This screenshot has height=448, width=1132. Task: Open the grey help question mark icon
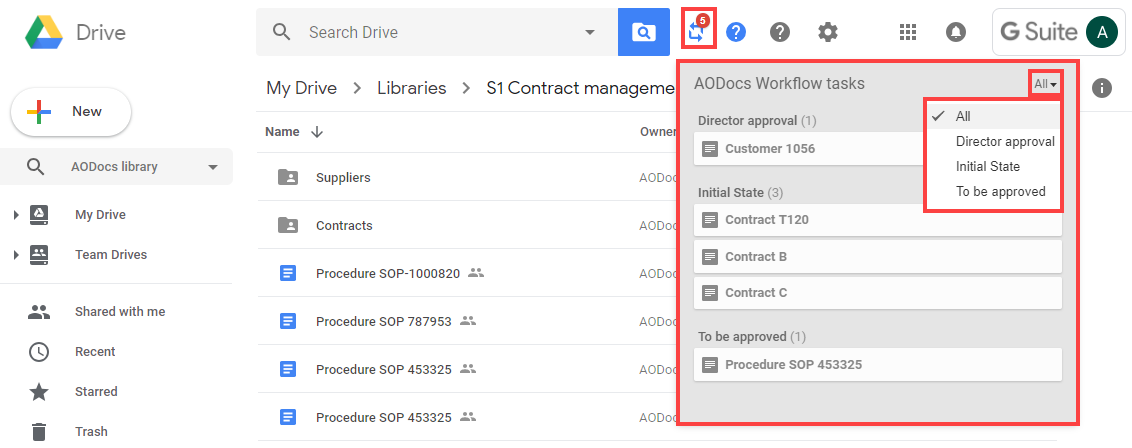(780, 32)
